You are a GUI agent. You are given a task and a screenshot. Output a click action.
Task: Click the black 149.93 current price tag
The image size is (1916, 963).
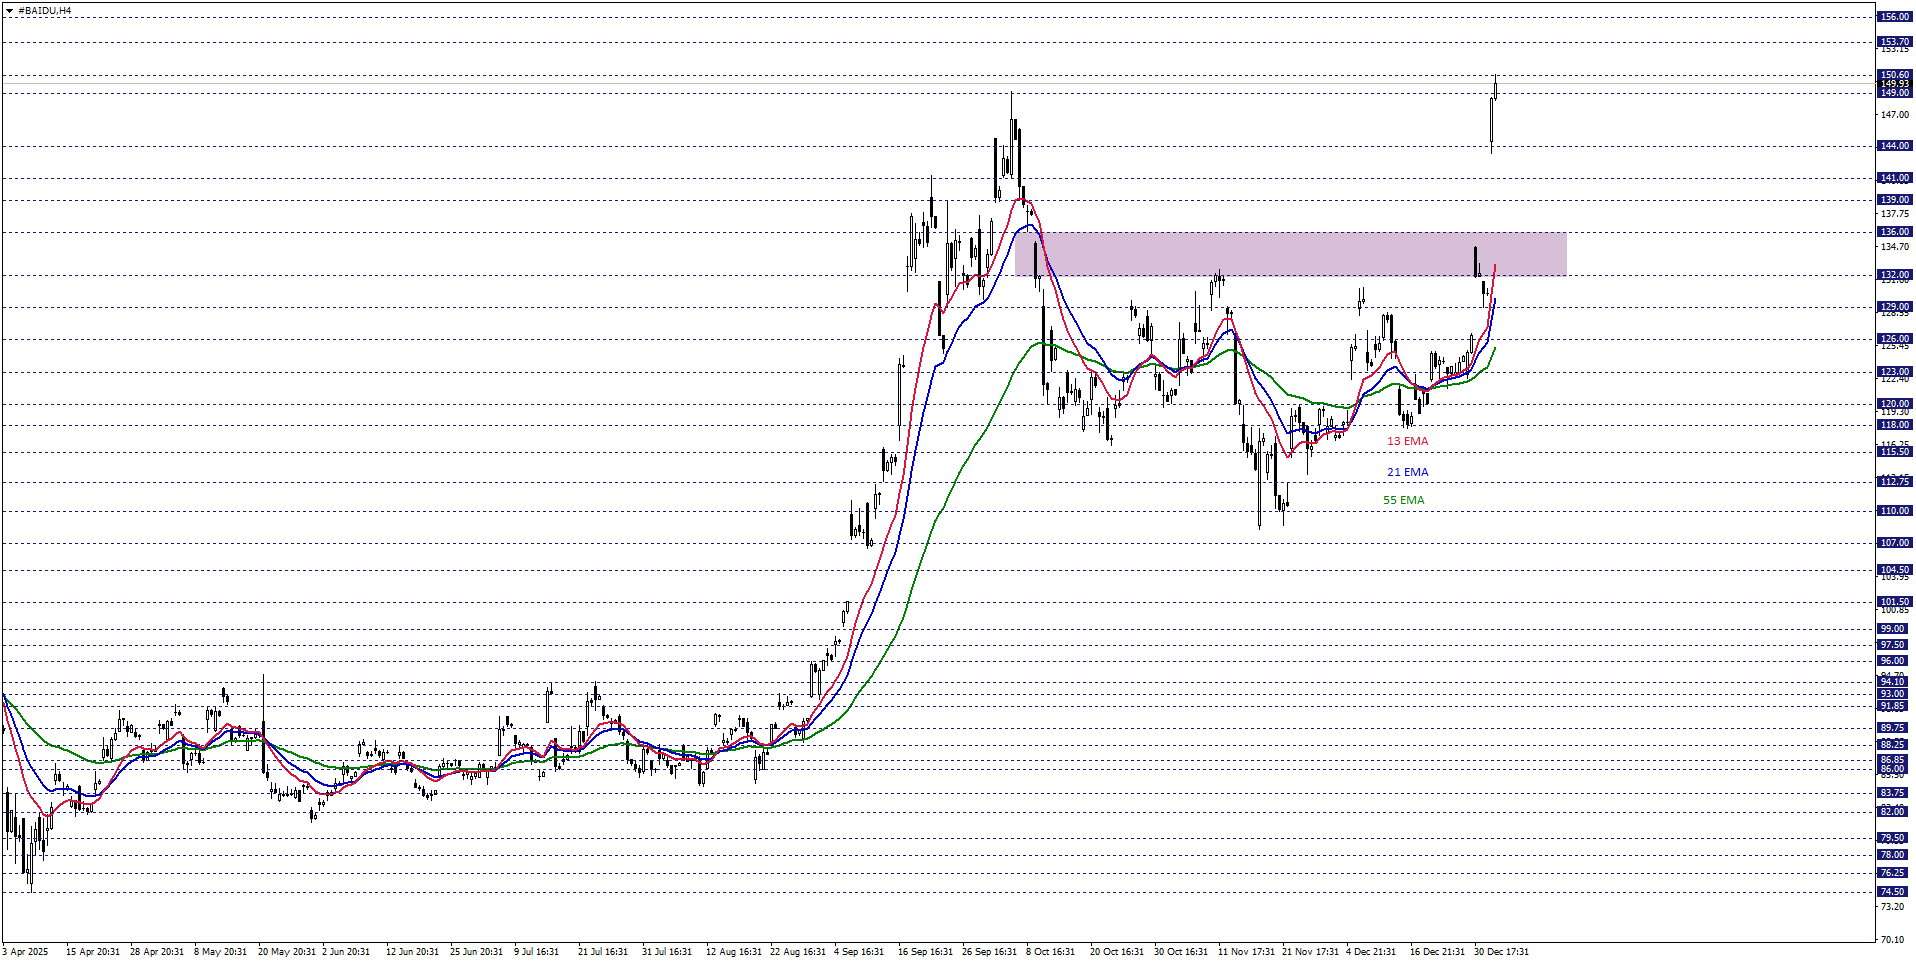(1894, 84)
